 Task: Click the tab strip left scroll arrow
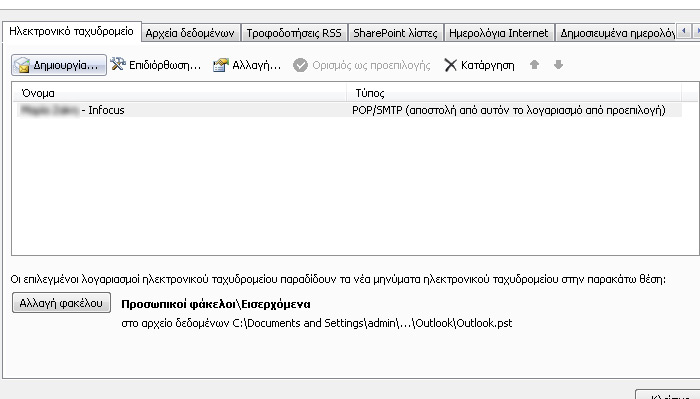683,31
